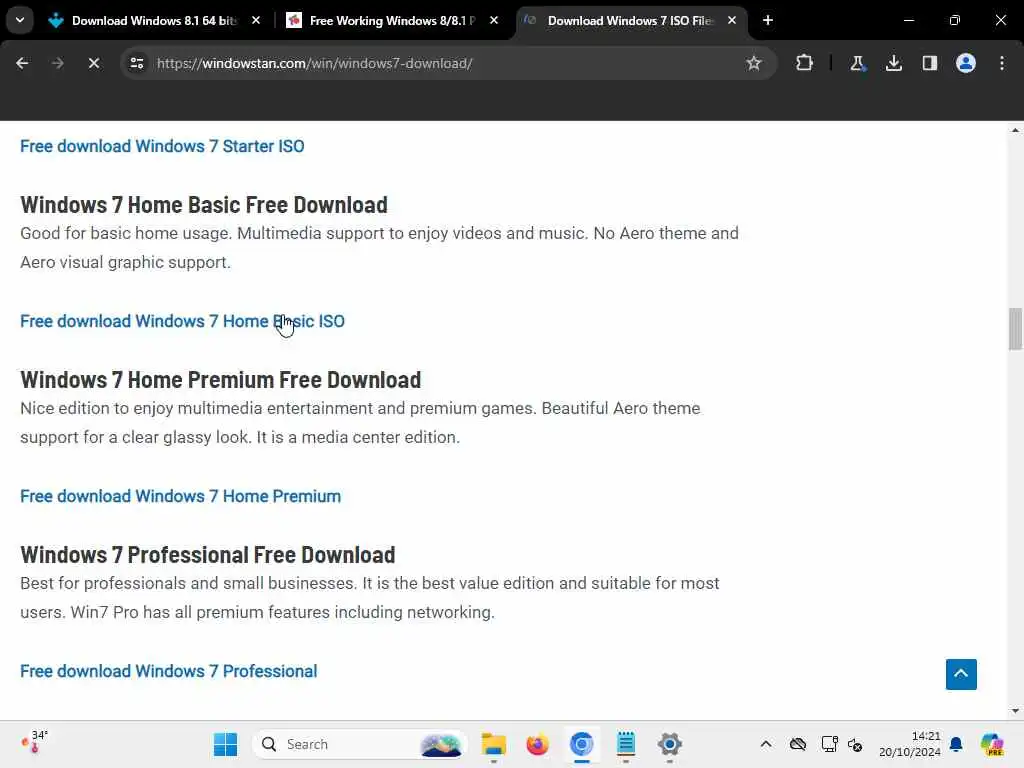Toggle the side panel icon
The height and width of the screenshot is (768, 1024).
click(929, 63)
